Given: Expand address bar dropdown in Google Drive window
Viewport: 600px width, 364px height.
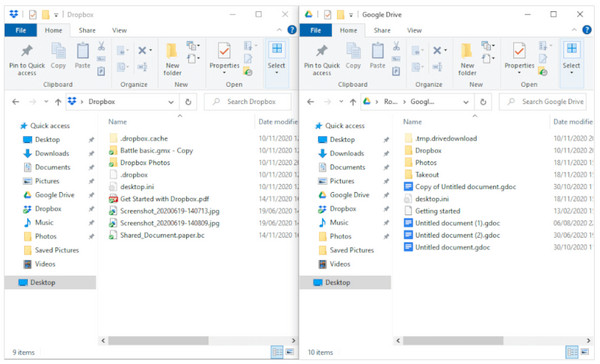Looking at the screenshot, I should pyautogui.click(x=466, y=102).
